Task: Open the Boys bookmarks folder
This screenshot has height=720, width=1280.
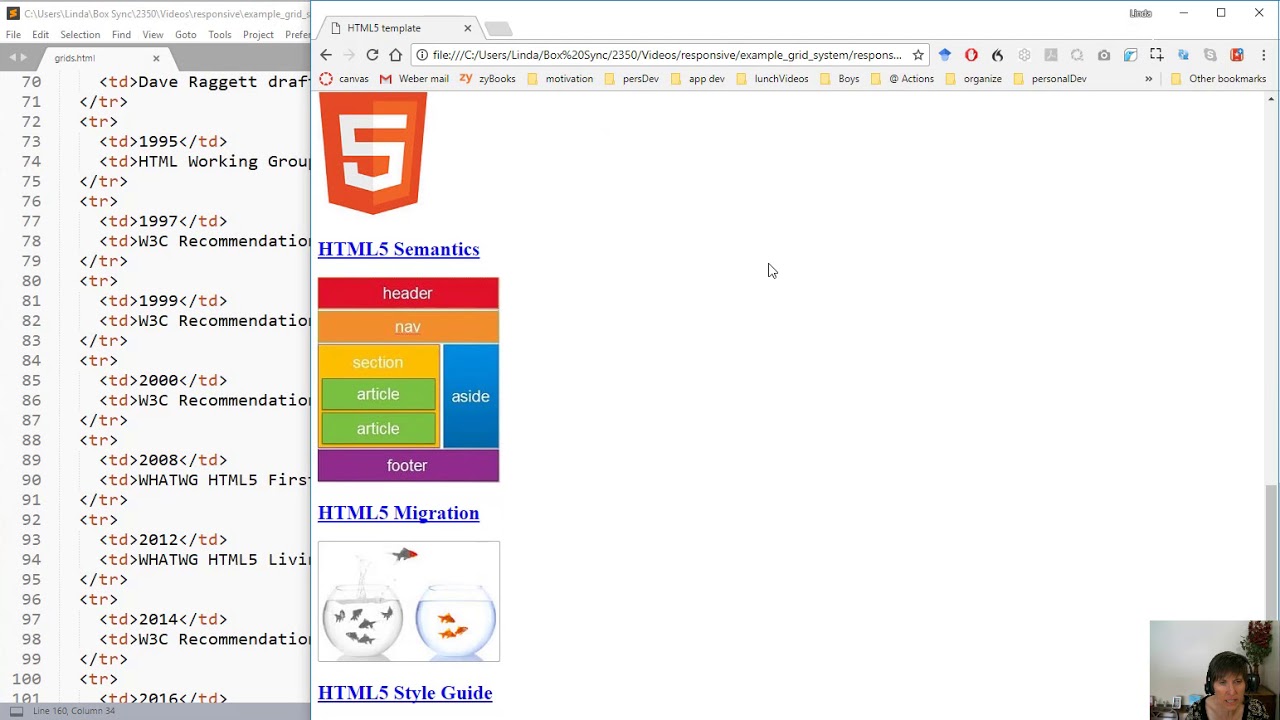Action: click(x=839, y=79)
